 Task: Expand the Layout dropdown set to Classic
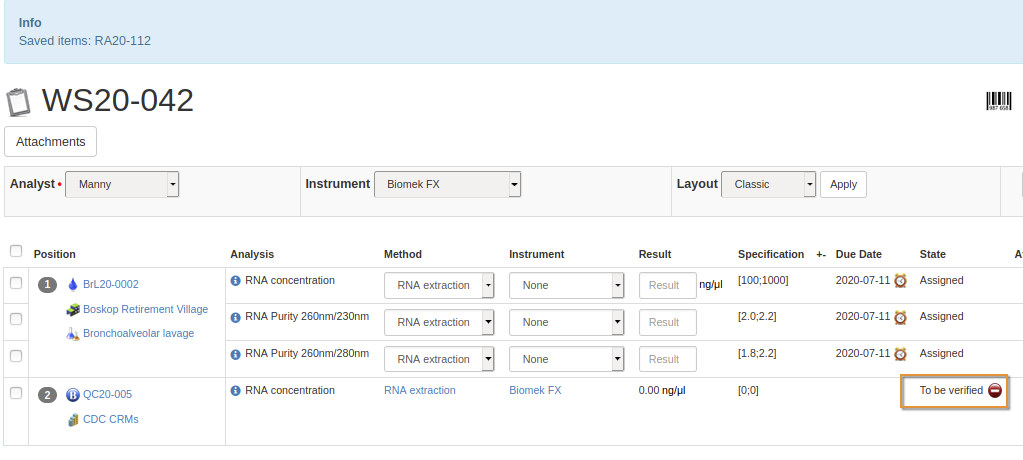click(768, 185)
